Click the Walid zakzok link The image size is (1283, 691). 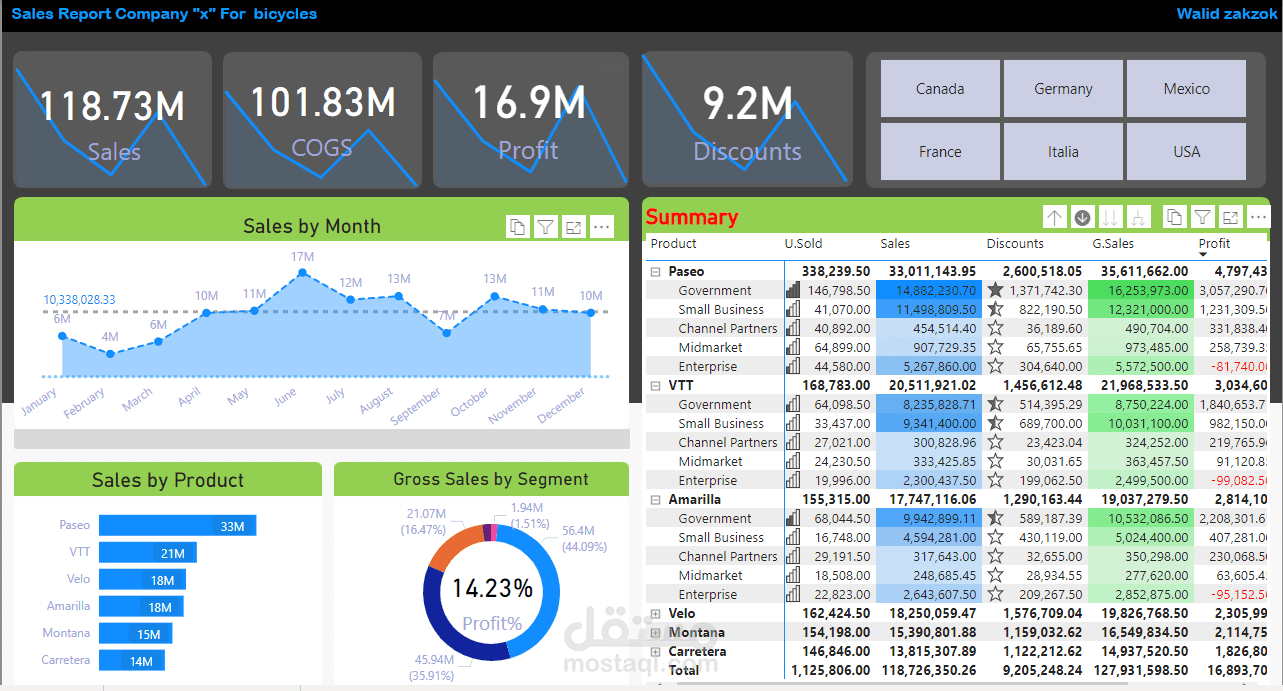tap(1226, 14)
